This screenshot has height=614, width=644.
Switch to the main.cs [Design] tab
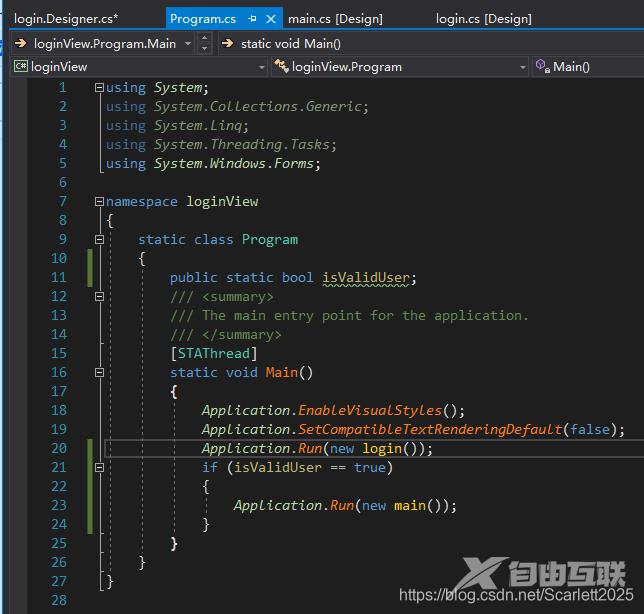pyautogui.click(x=335, y=19)
